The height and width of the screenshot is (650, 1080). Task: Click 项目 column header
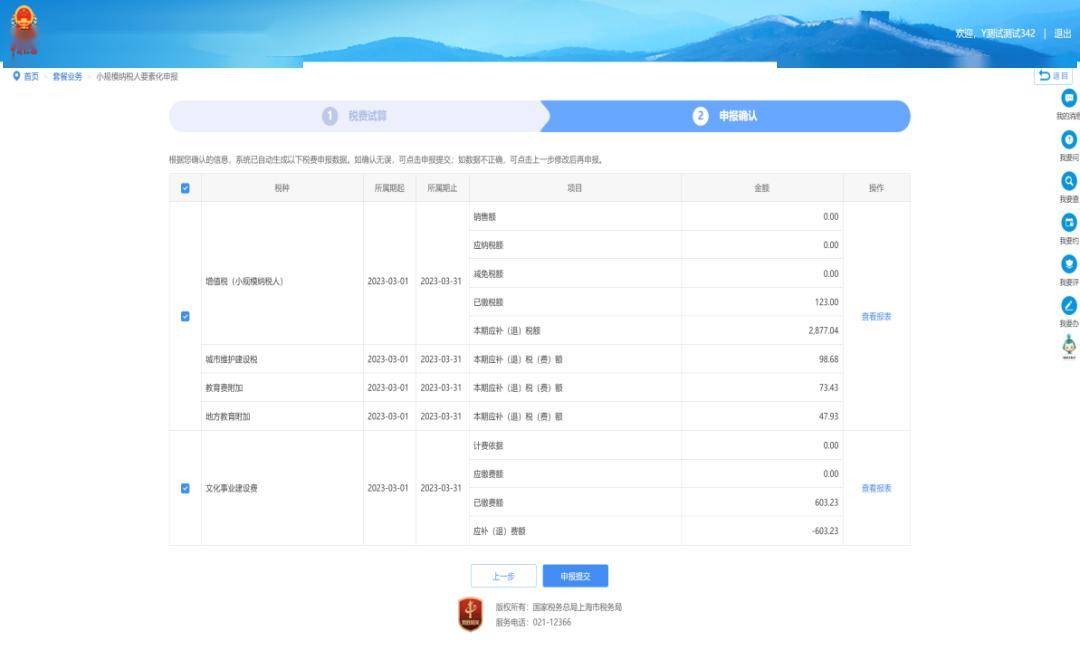[x=574, y=188]
